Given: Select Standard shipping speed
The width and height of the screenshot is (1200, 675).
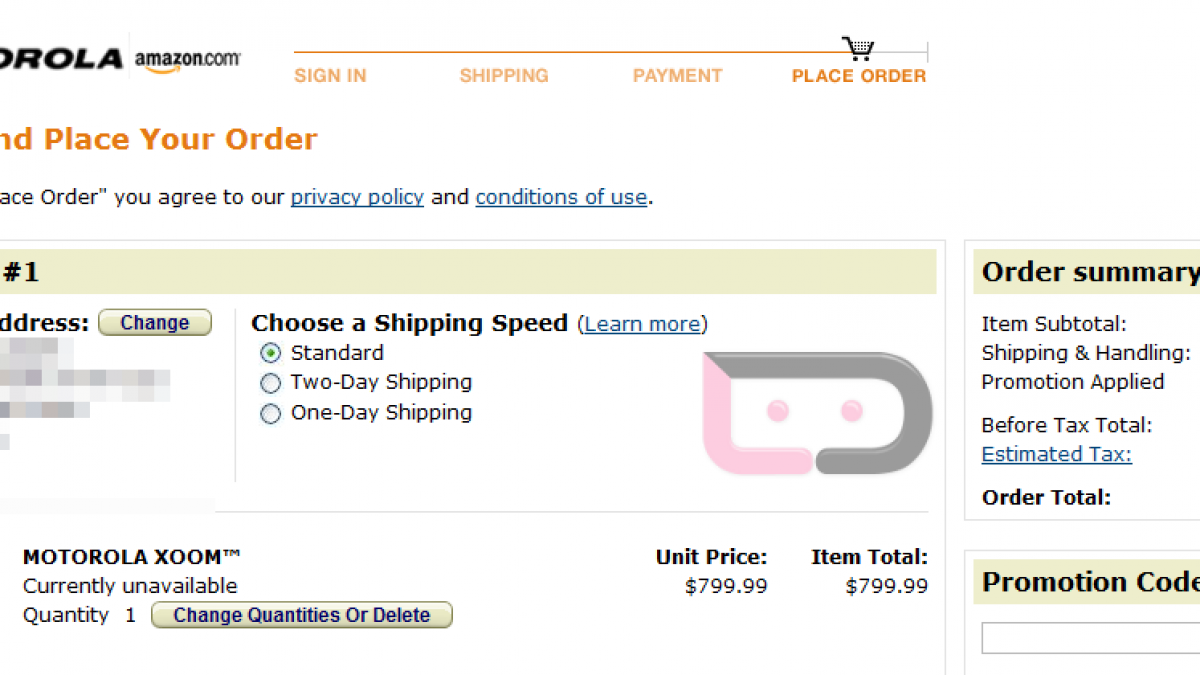Looking at the screenshot, I should (x=270, y=353).
